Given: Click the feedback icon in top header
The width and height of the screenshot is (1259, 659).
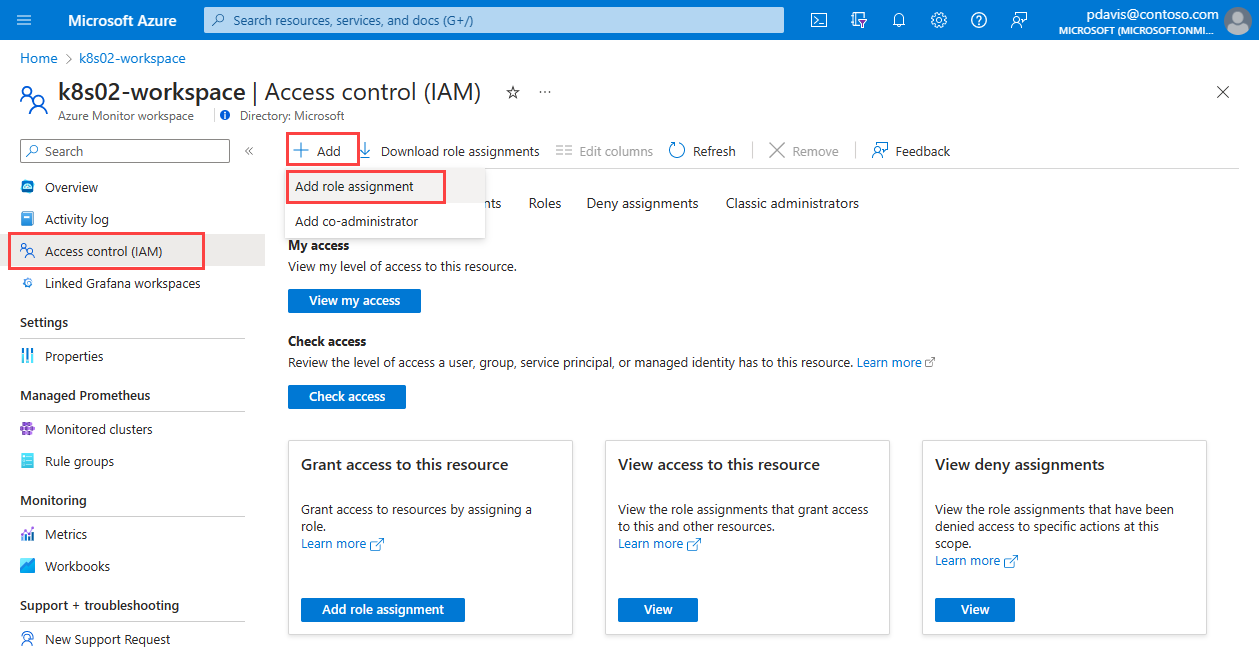Looking at the screenshot, I should [1018, 20].
